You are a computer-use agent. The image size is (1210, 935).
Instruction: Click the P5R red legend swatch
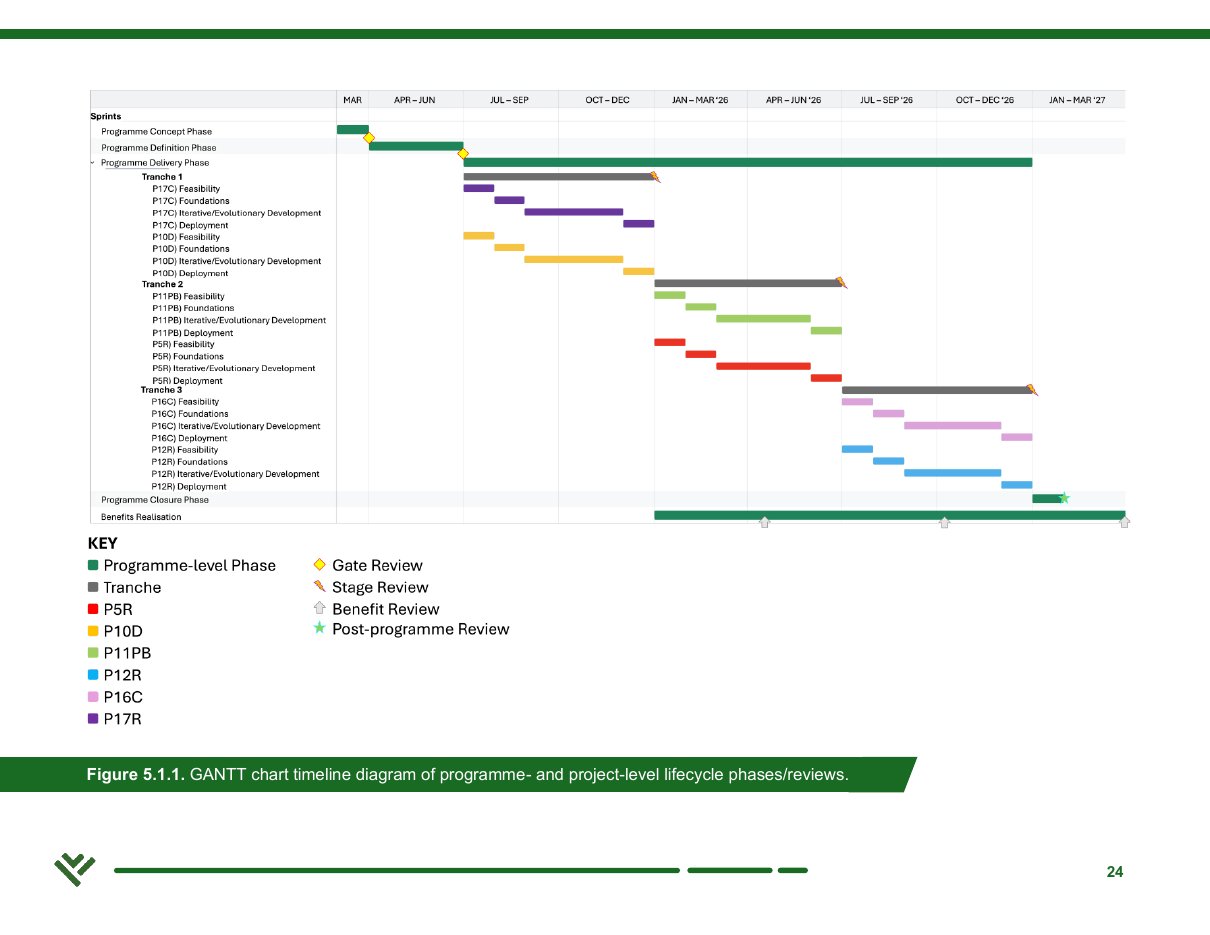[x=93, y=609]
